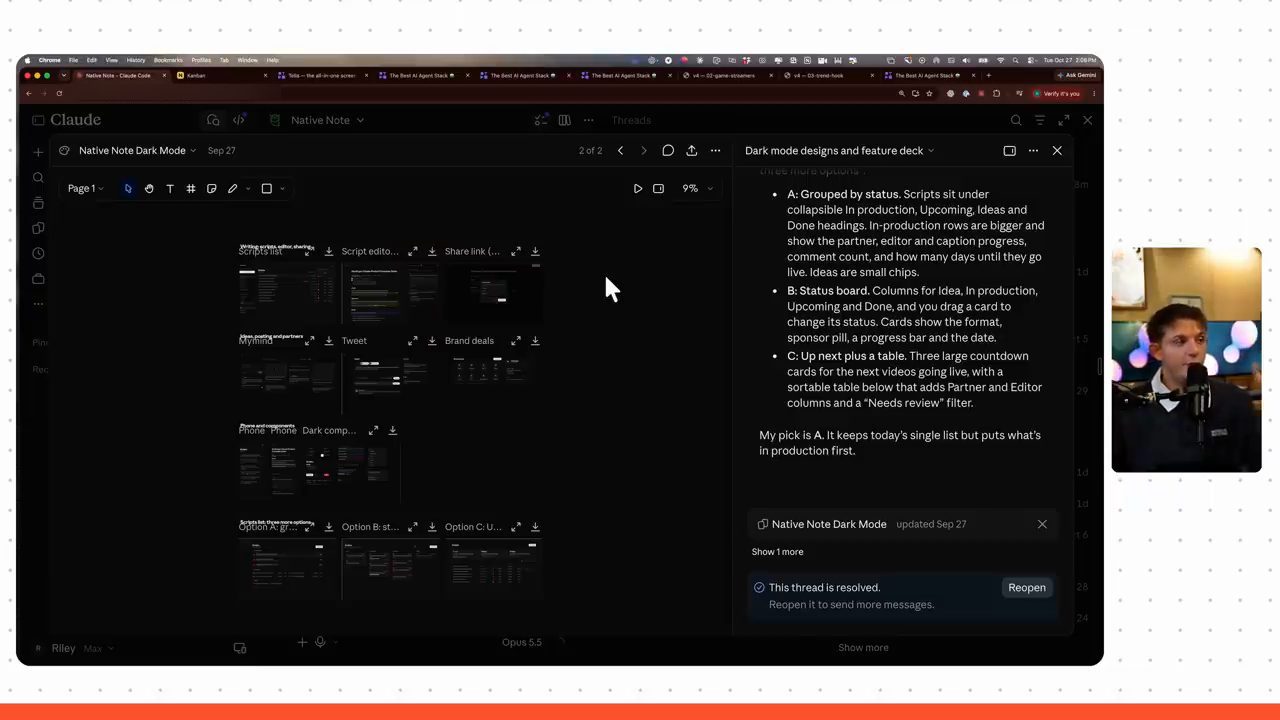Click Show more at the bottom
The width and height of the screenshot is (1280, 720).
point(863,648)
